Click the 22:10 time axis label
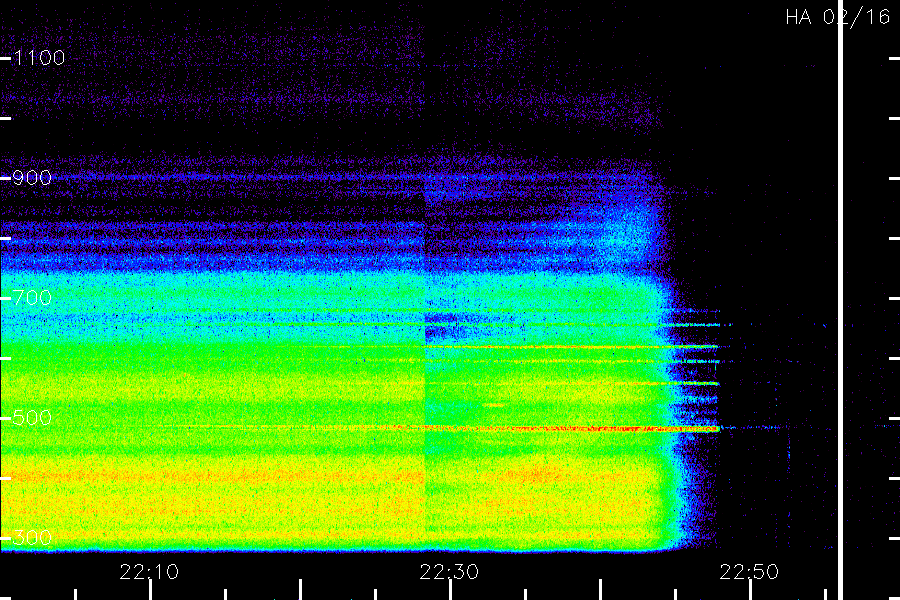 pyautogui.click(x=149, y=572)
